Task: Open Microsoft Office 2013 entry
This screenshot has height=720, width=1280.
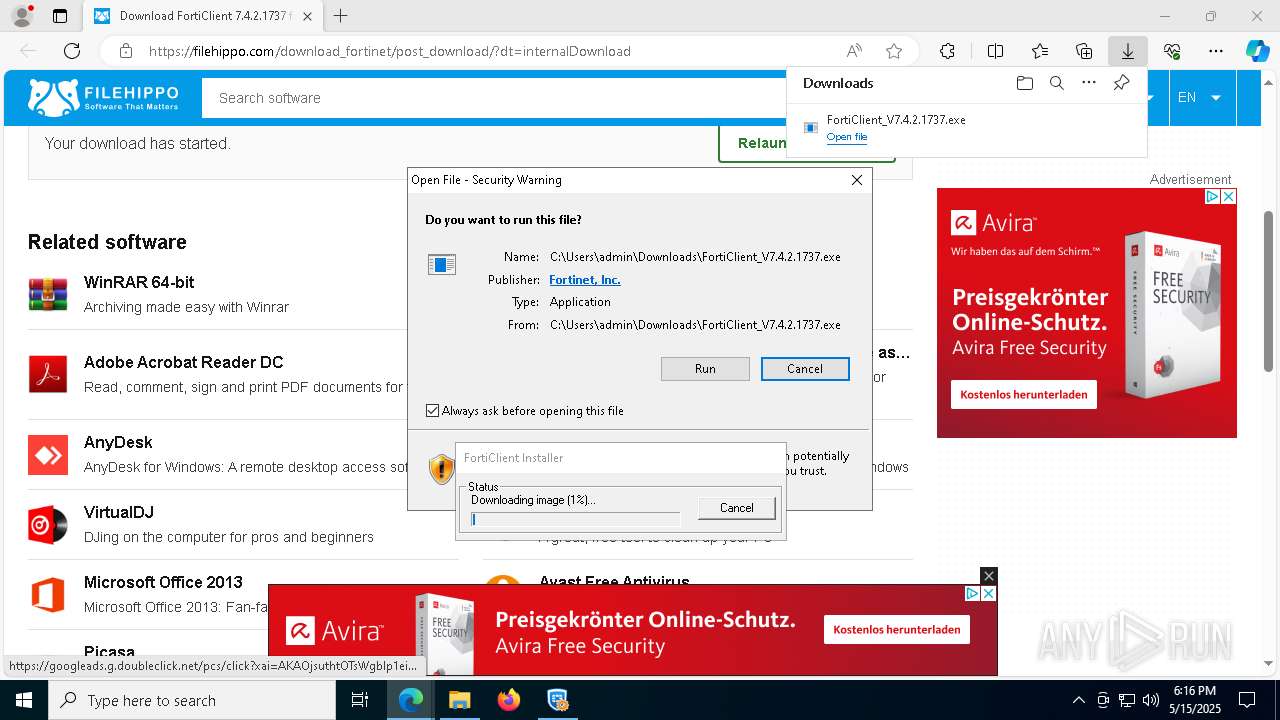Action: coord(163,582)
